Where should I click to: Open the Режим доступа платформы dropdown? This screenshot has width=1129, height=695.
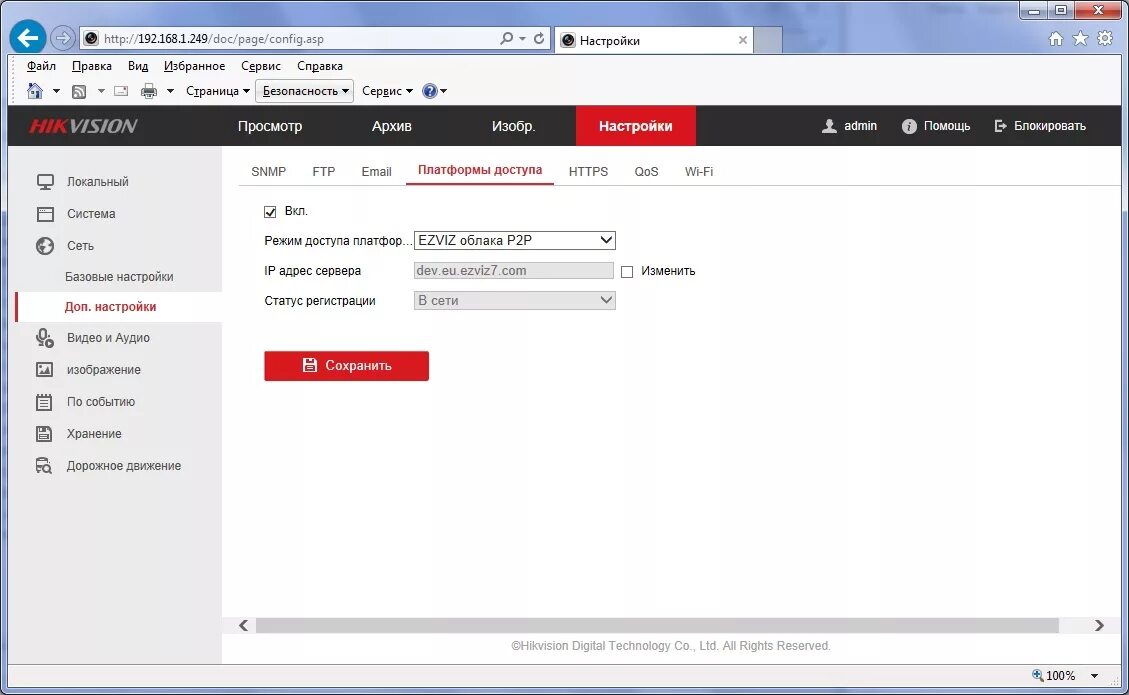(x=515, y=241)
